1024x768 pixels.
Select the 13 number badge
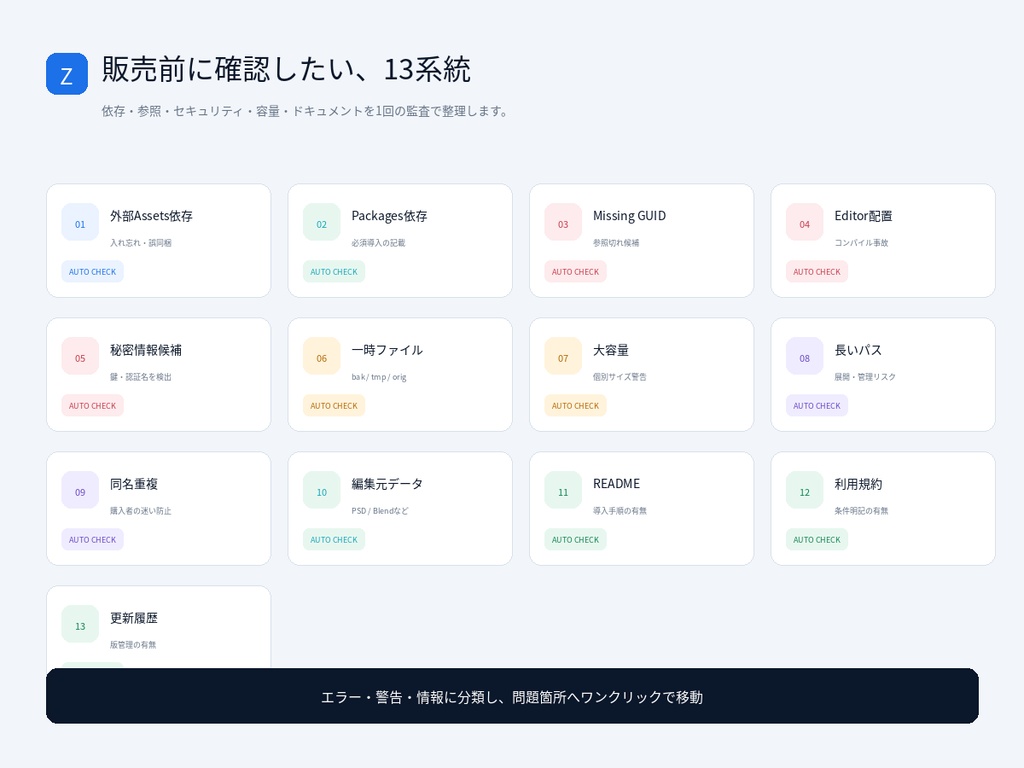pyautogui.click(x=80, y=624)
